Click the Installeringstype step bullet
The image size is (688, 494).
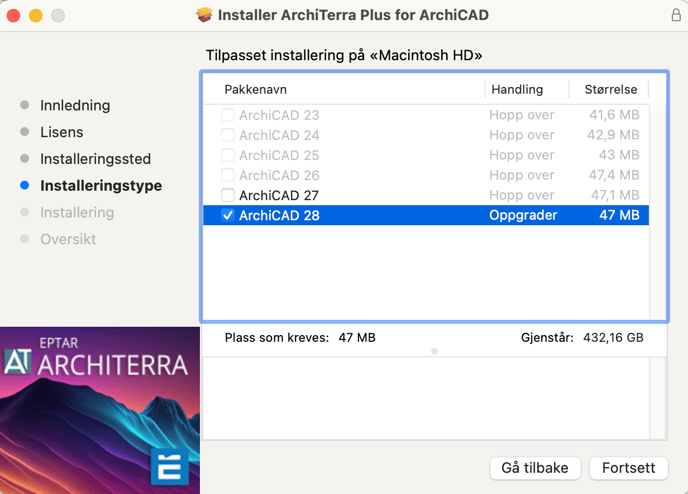(25, 186)
